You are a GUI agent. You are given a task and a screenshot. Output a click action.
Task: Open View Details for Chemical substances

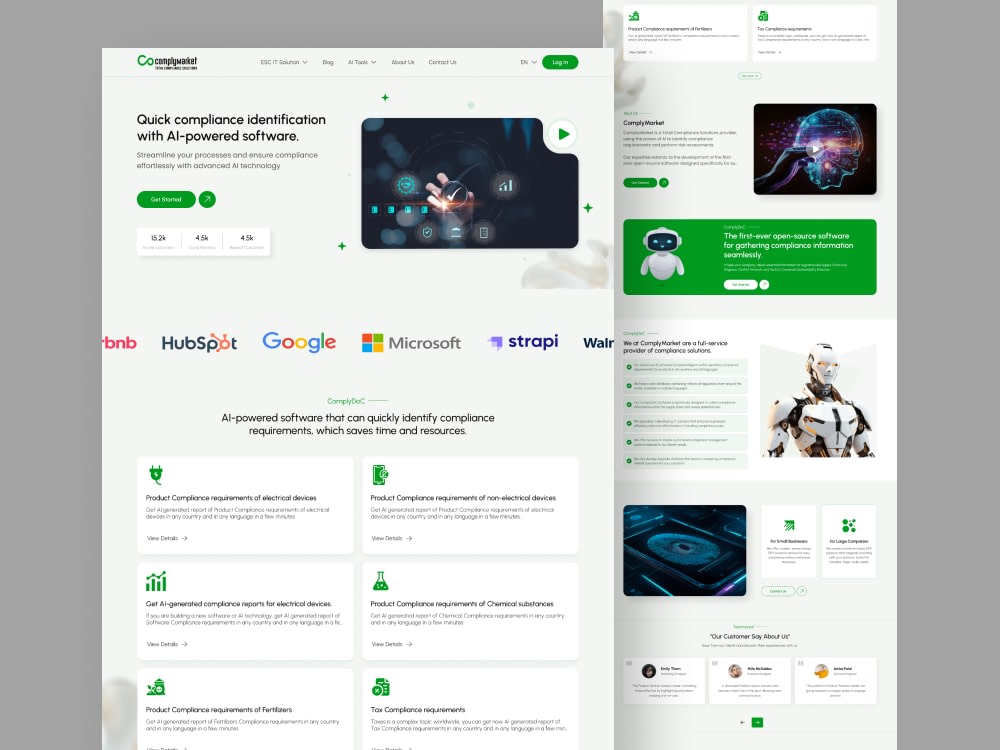(392, 644)
